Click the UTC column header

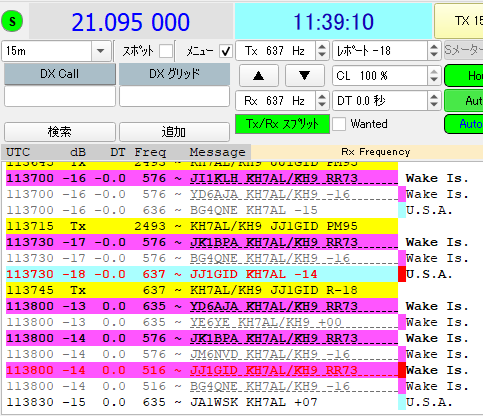tap(18, 152)
